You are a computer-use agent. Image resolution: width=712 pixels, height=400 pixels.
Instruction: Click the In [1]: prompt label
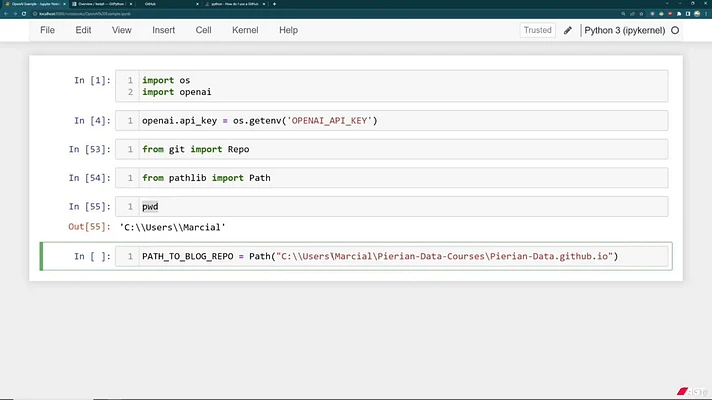pyautogui.click(x=92, y=80)
